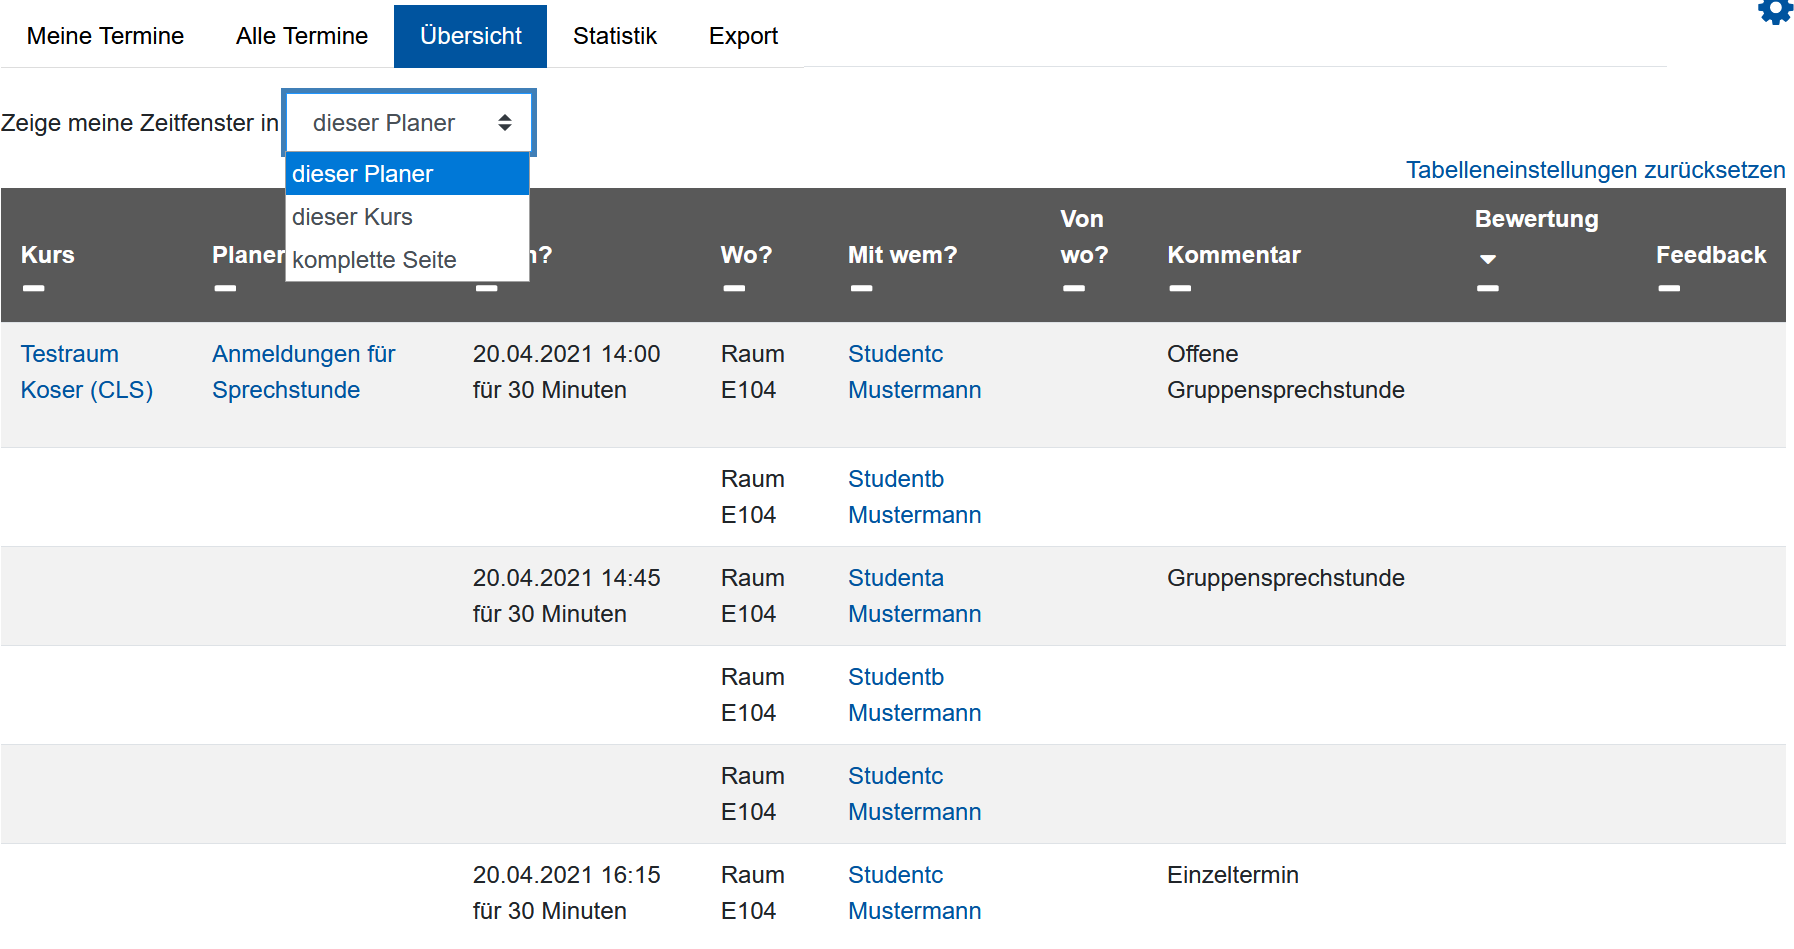Hide the Kommentar column
The width and height of the screenshot is (1794, 949).
(1180, 289)
